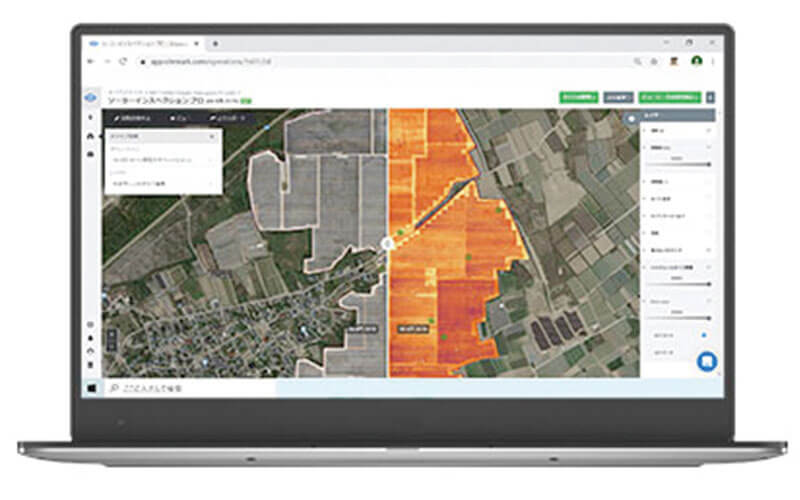Screen dimensions: 800x500
Task: Open new browser tab with plus icon
Action: (216, 44)
